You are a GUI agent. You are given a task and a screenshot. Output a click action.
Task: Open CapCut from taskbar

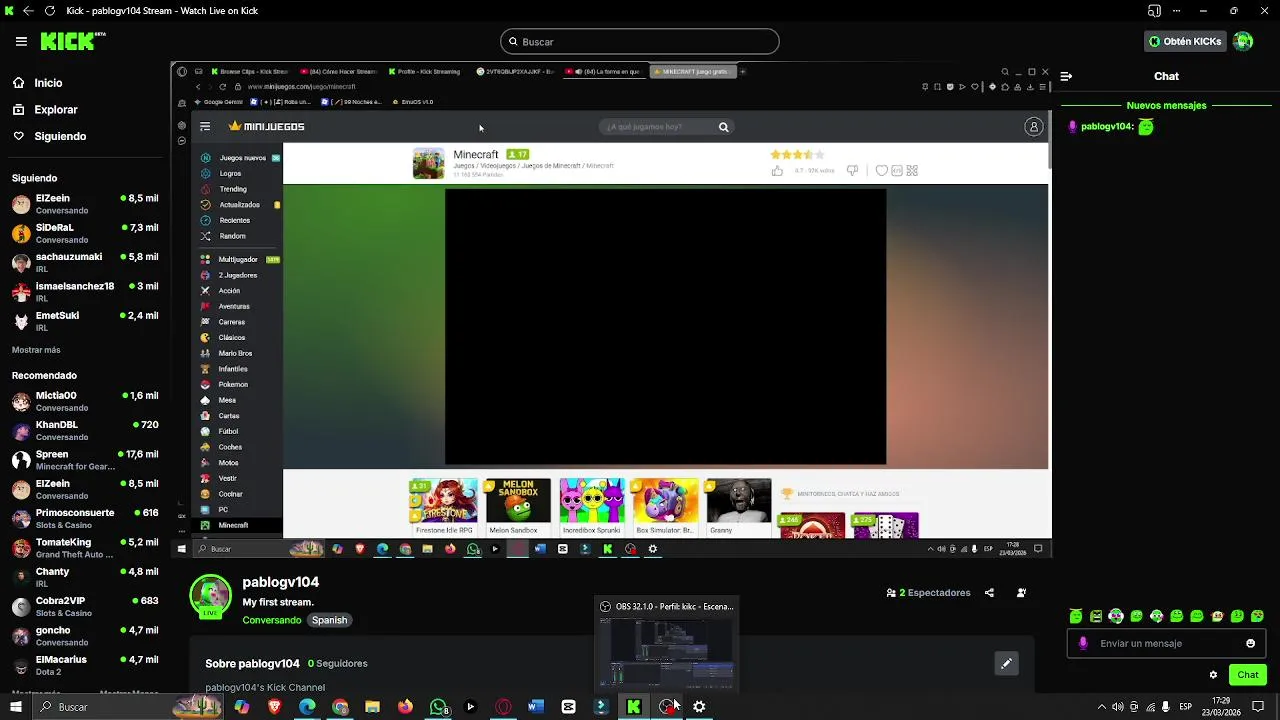(568, 707)
